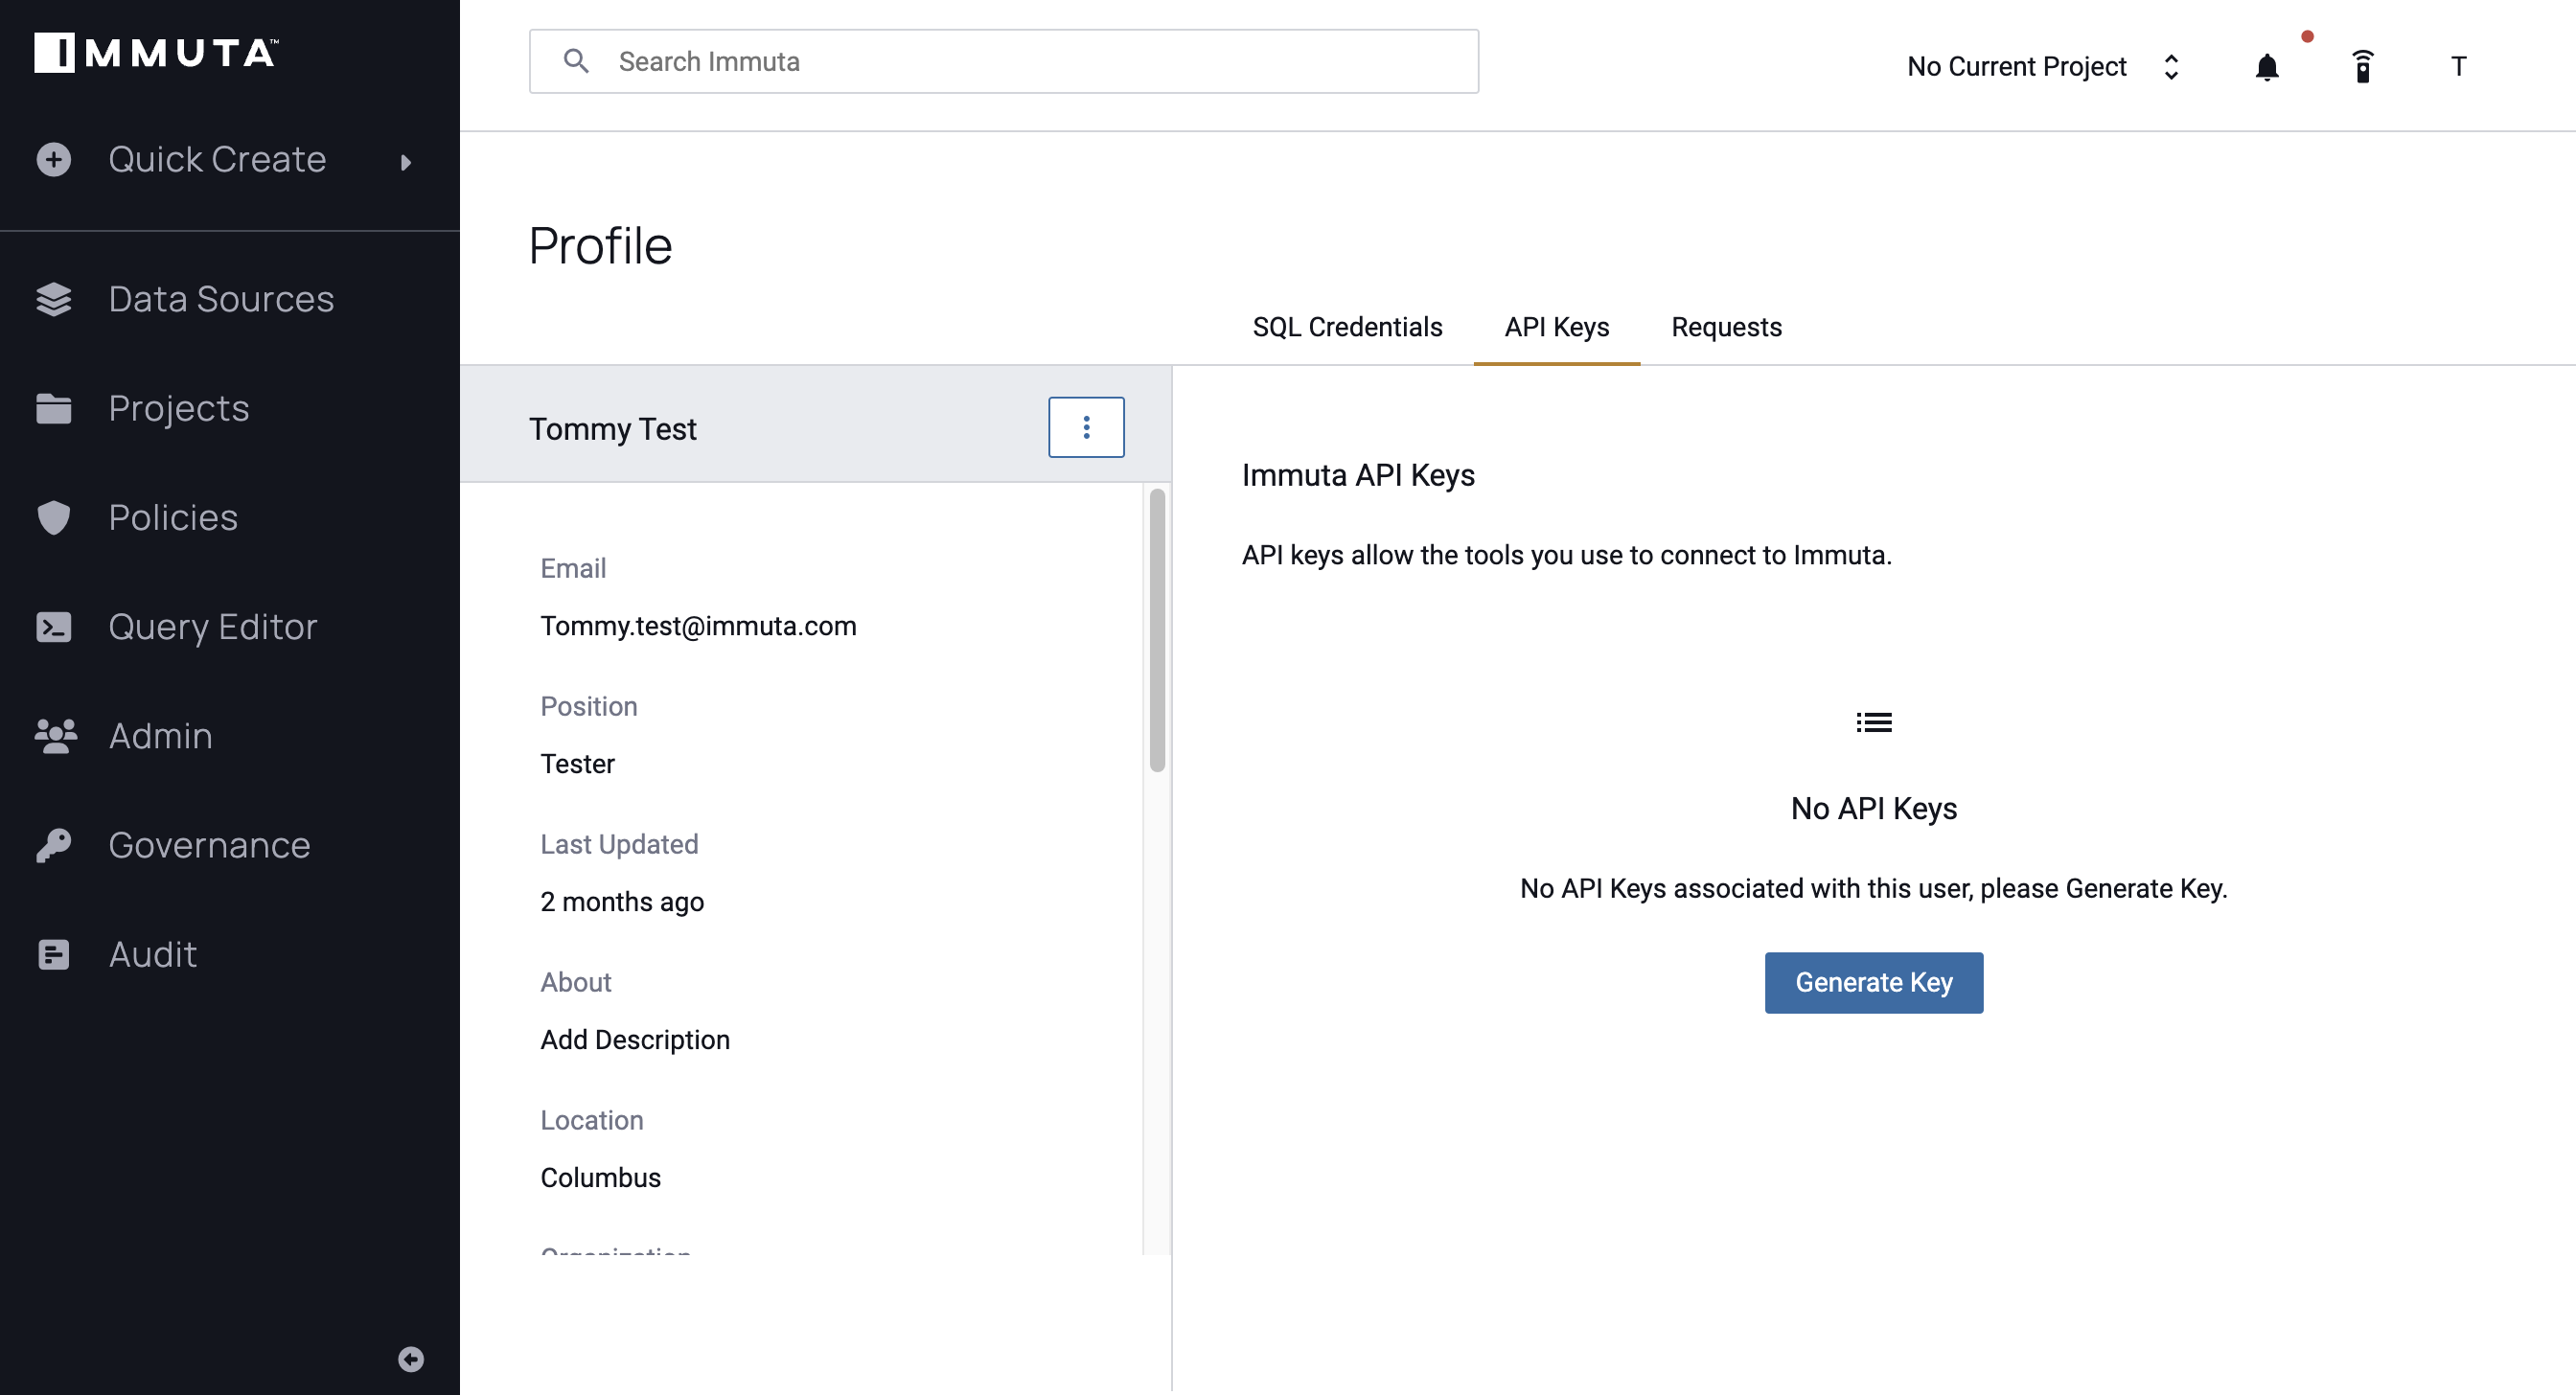Open notifications bell
Screen dimensions: 2576x1395
(x=2267, y=67)
